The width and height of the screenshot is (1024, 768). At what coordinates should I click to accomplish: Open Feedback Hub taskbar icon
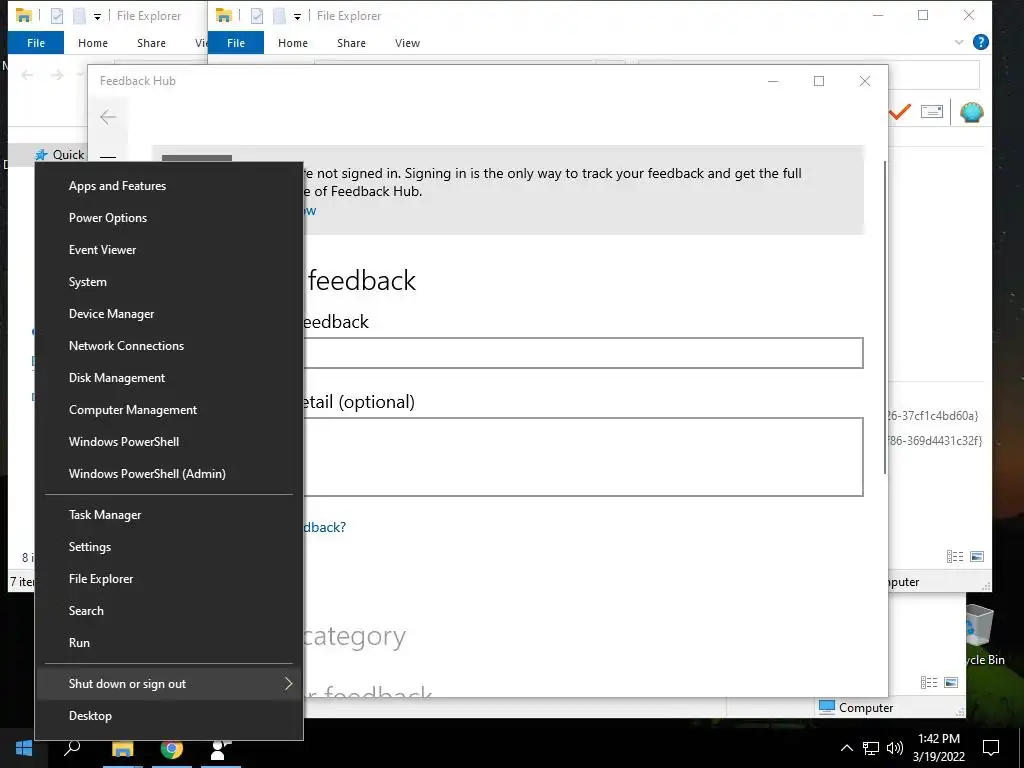point(221,749)
